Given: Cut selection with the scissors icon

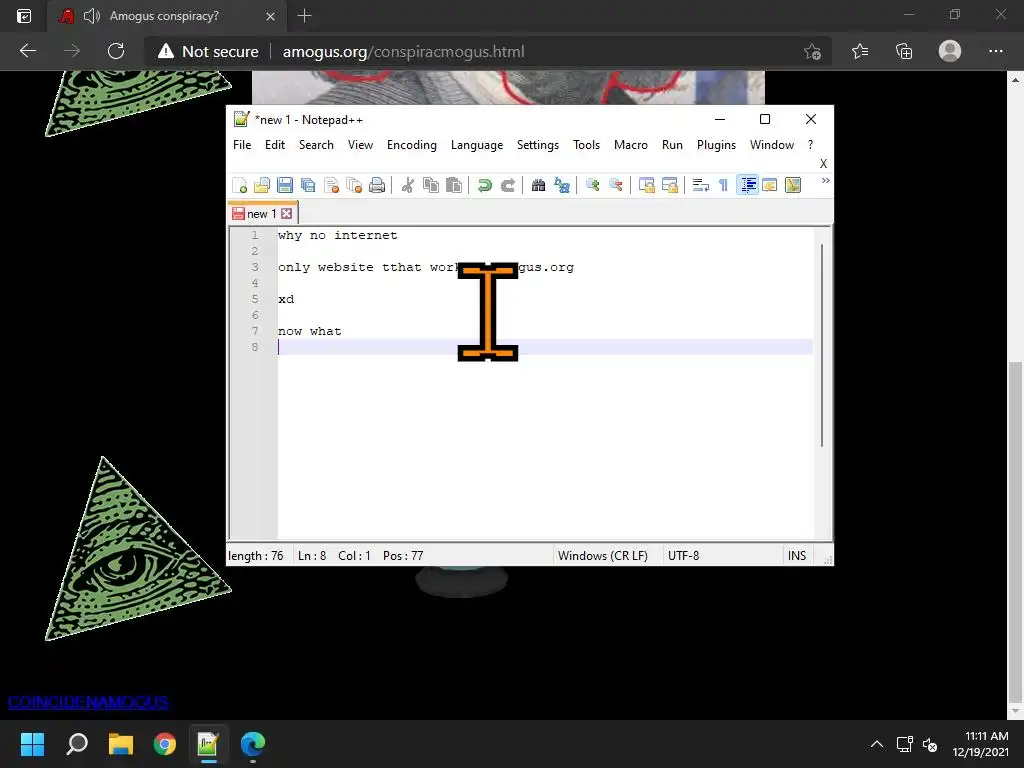Looking at the screenshot, I should tap(408, 185).
